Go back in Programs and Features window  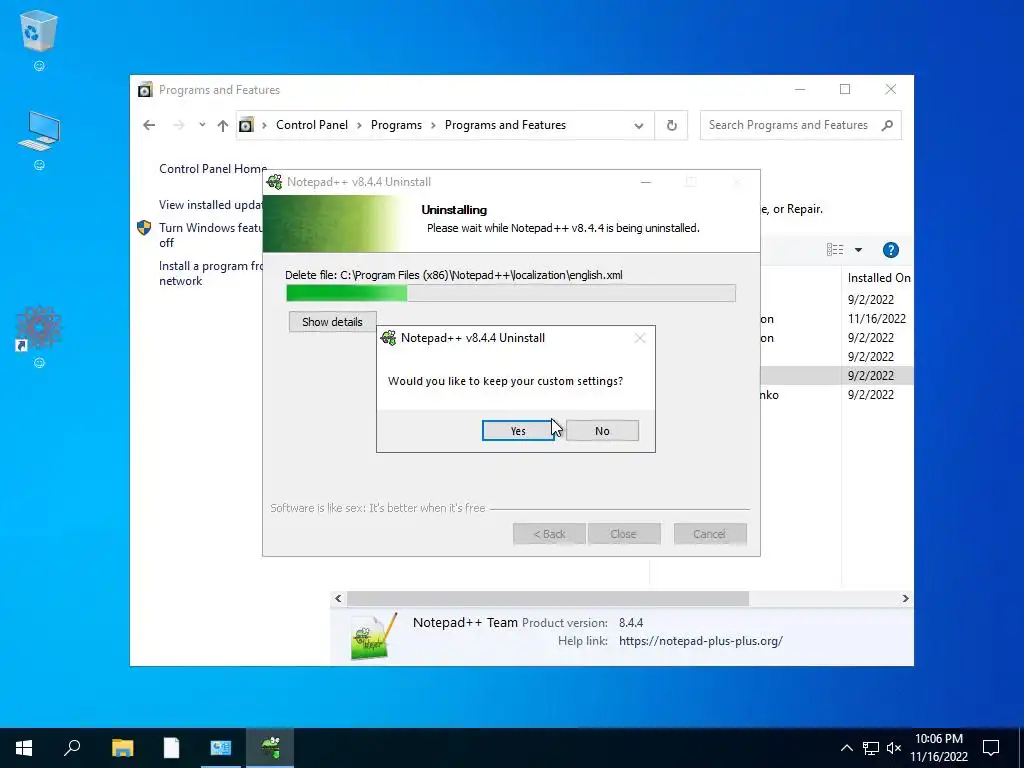(149, 125)
